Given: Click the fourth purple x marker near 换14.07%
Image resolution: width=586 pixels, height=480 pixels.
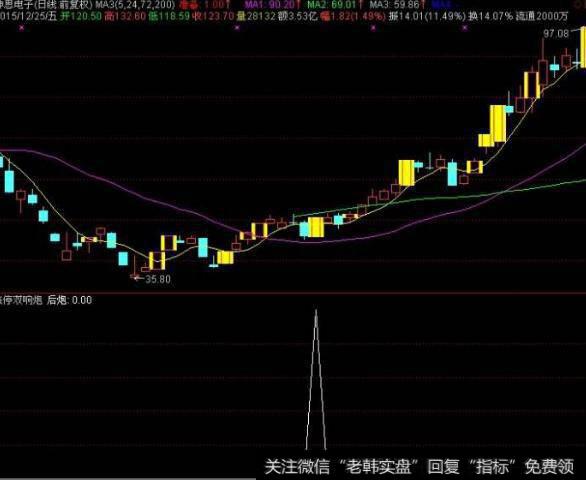Looking at the screenshot, I should 465,28.
